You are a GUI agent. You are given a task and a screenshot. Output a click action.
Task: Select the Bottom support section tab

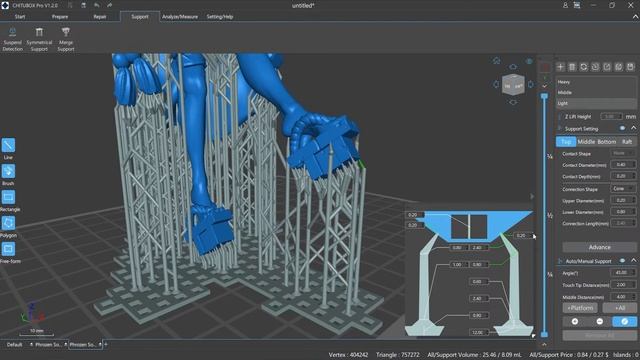coord(607,142)
